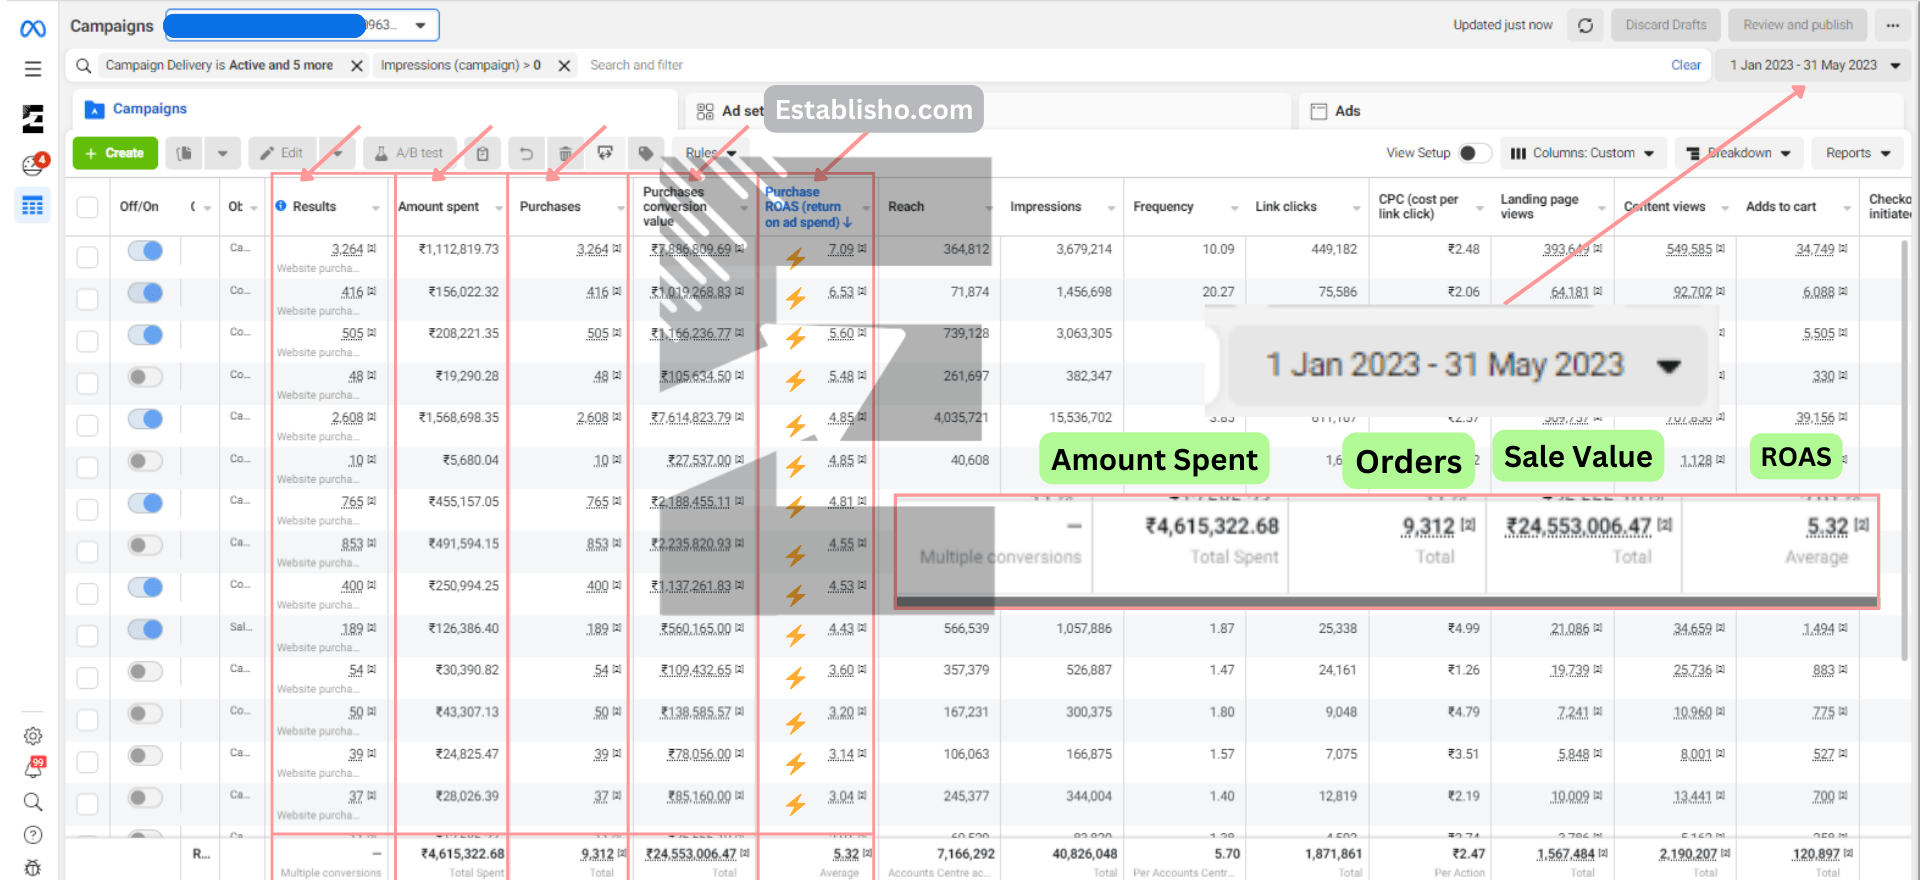The width and height of the screenshot is (1920, 880).
Task: Open the date range 1 Jan–31 May 2023 picker
Action: point(1814,65)
